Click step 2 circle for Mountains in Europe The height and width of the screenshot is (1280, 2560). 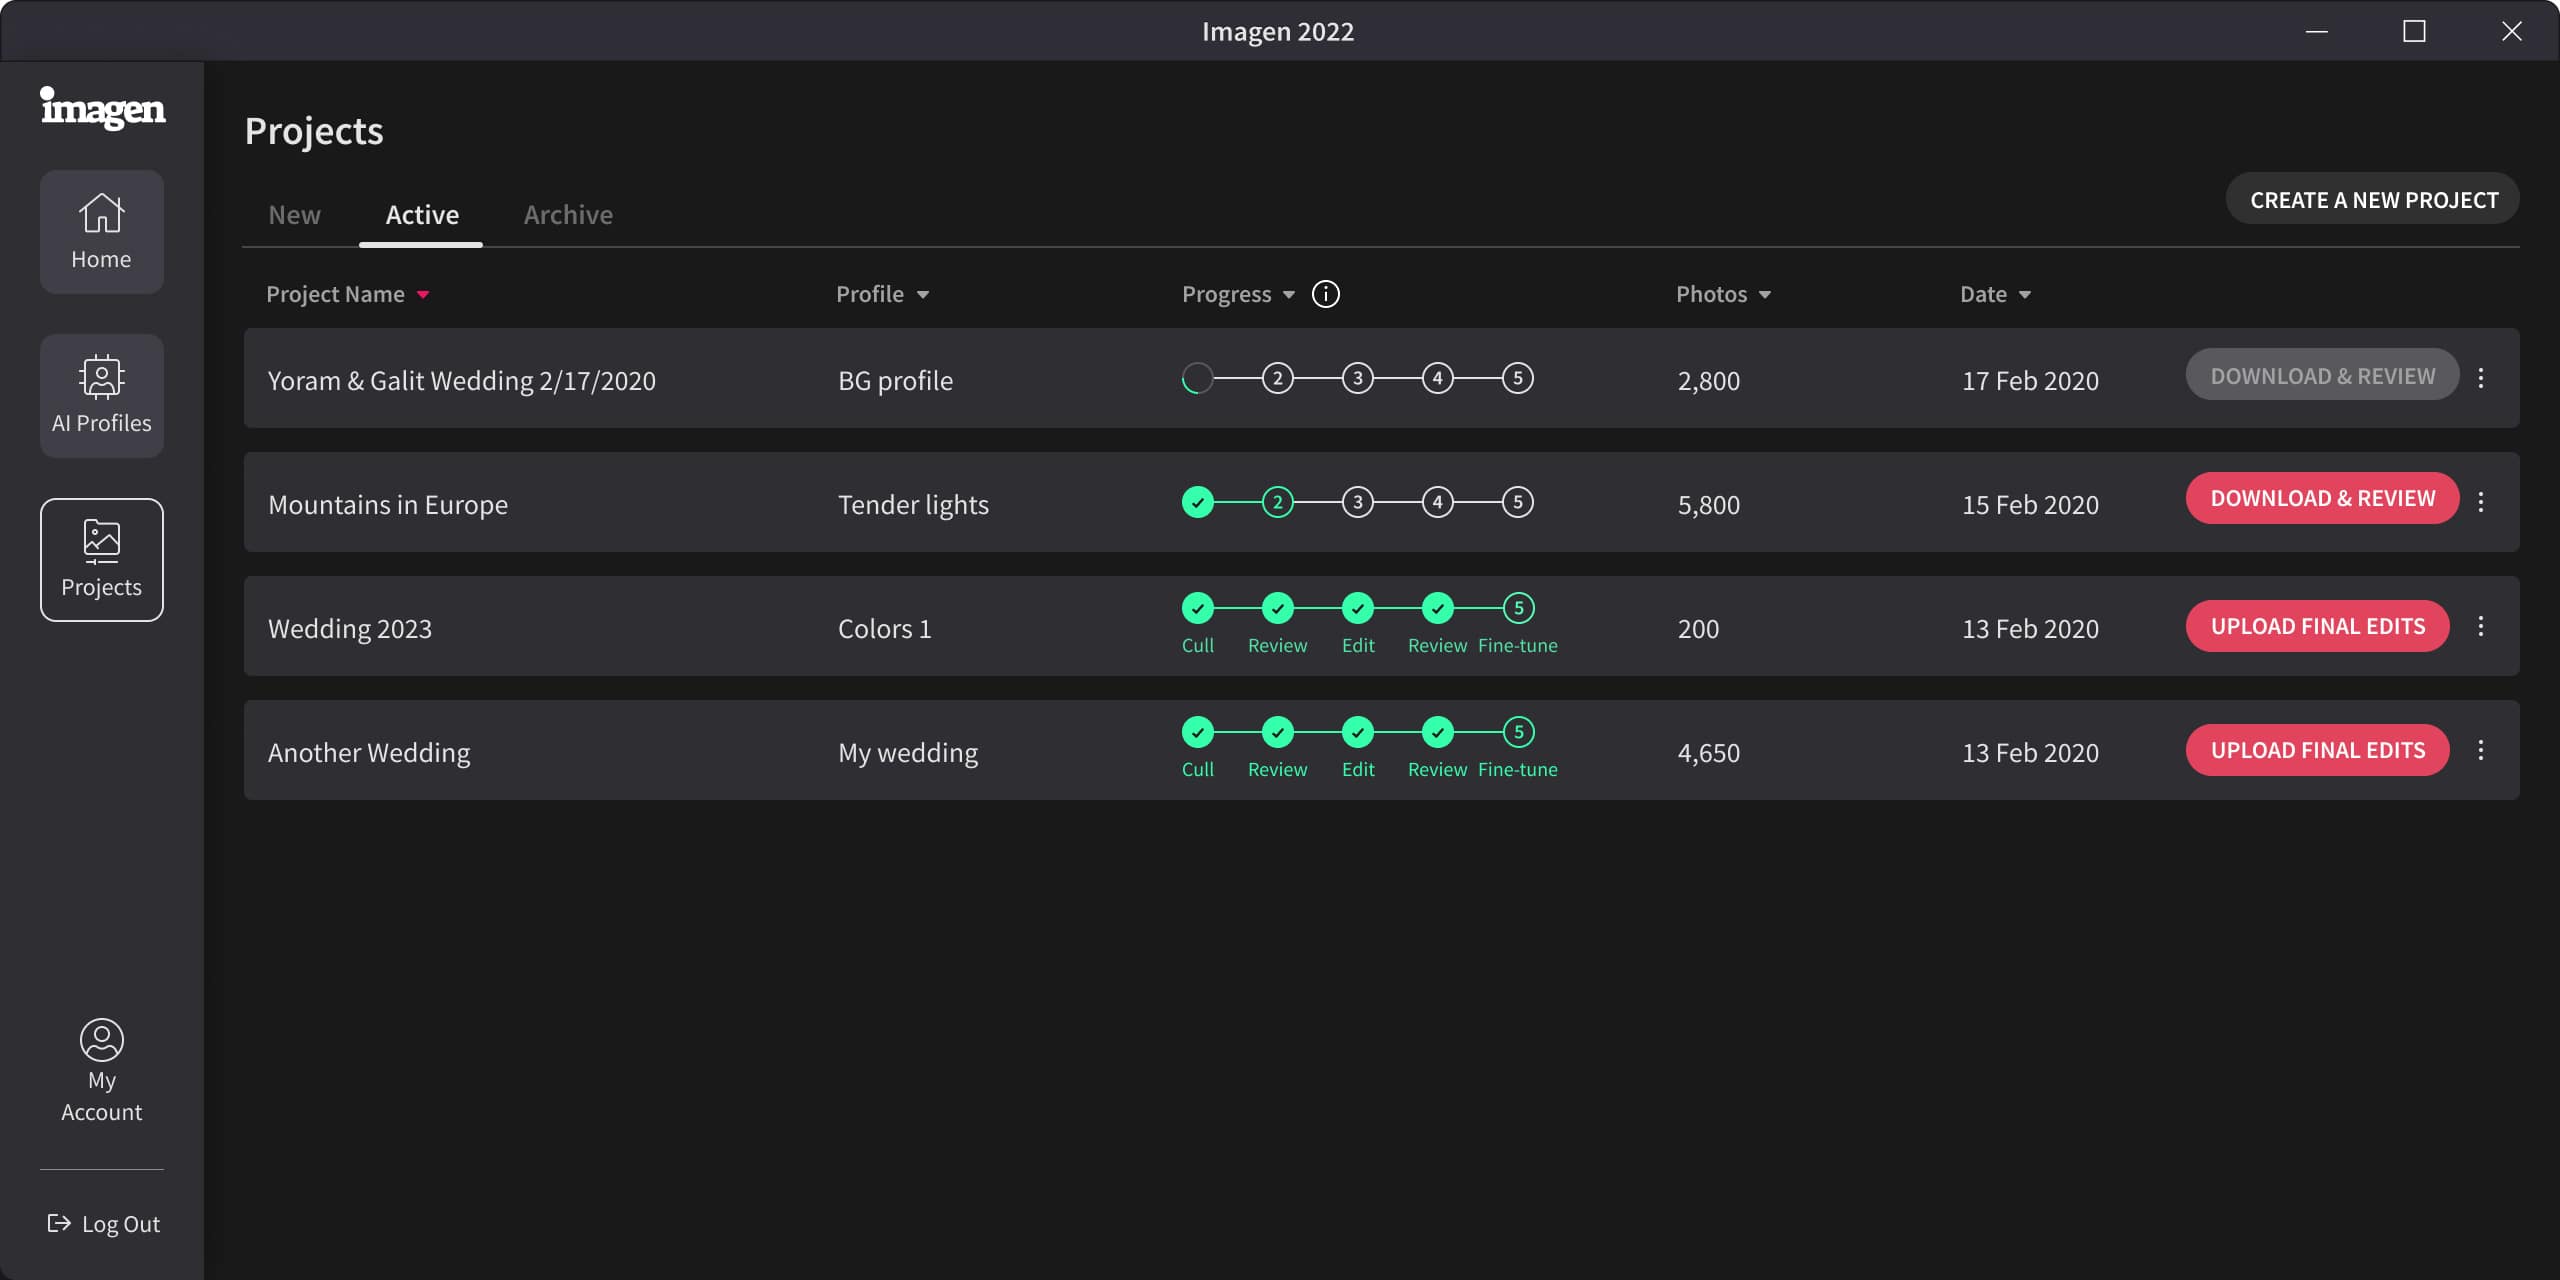point(1277,502)
